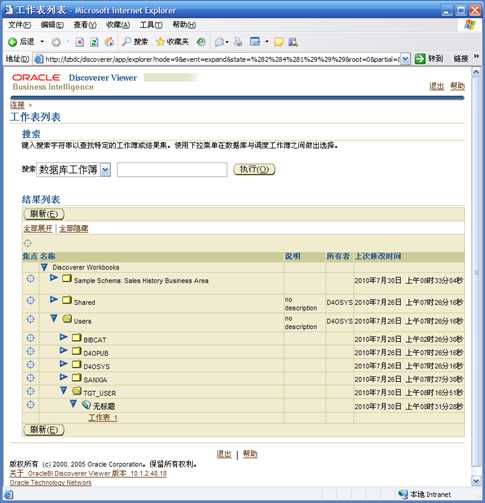Click the 无标题 workbook icon
The width and height of the screenshot is (485, 503).
pos(86,404)
